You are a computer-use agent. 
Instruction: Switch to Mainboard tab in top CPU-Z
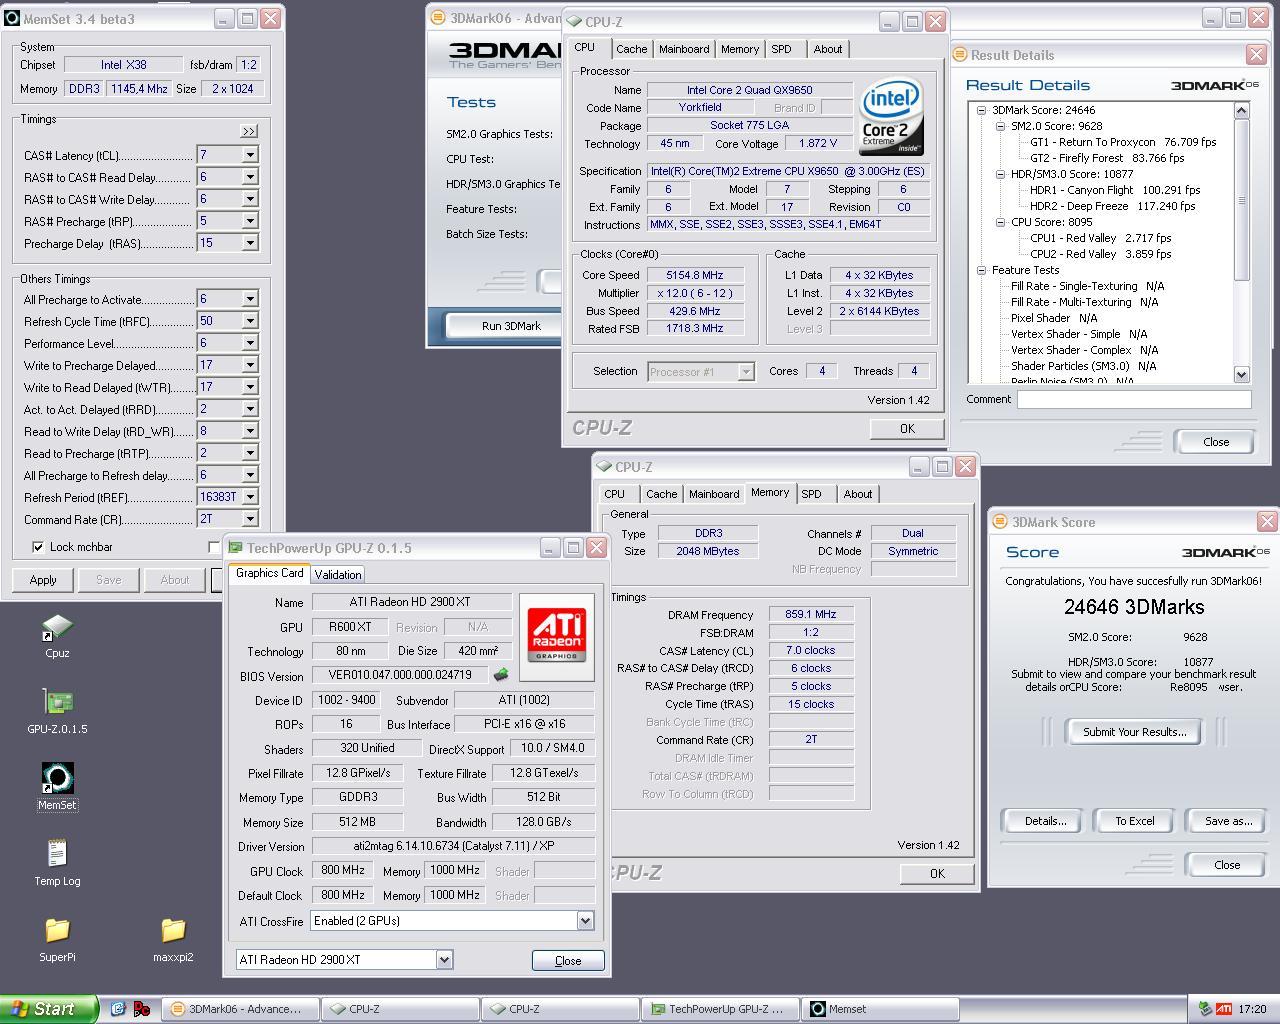pos(684,49)
